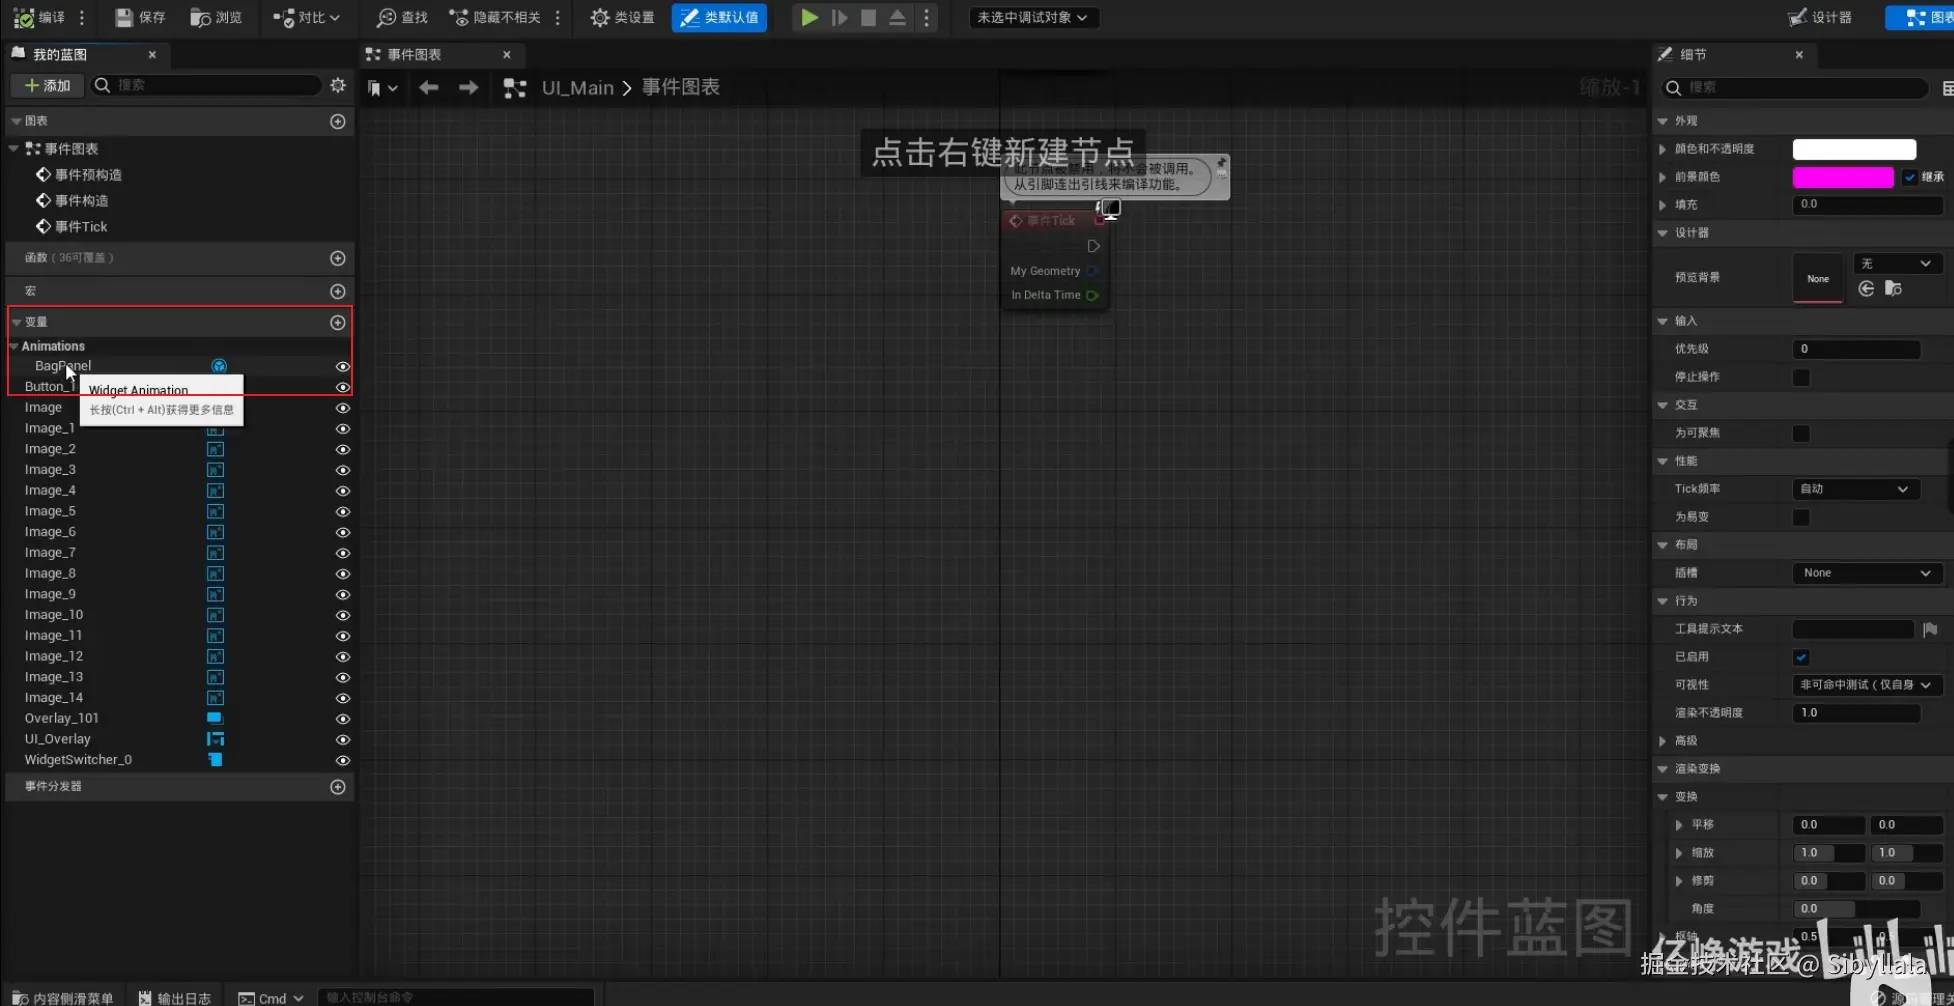Expand the Advanced (高级) section
1954x1006 pixels.
click(1662, 741)
